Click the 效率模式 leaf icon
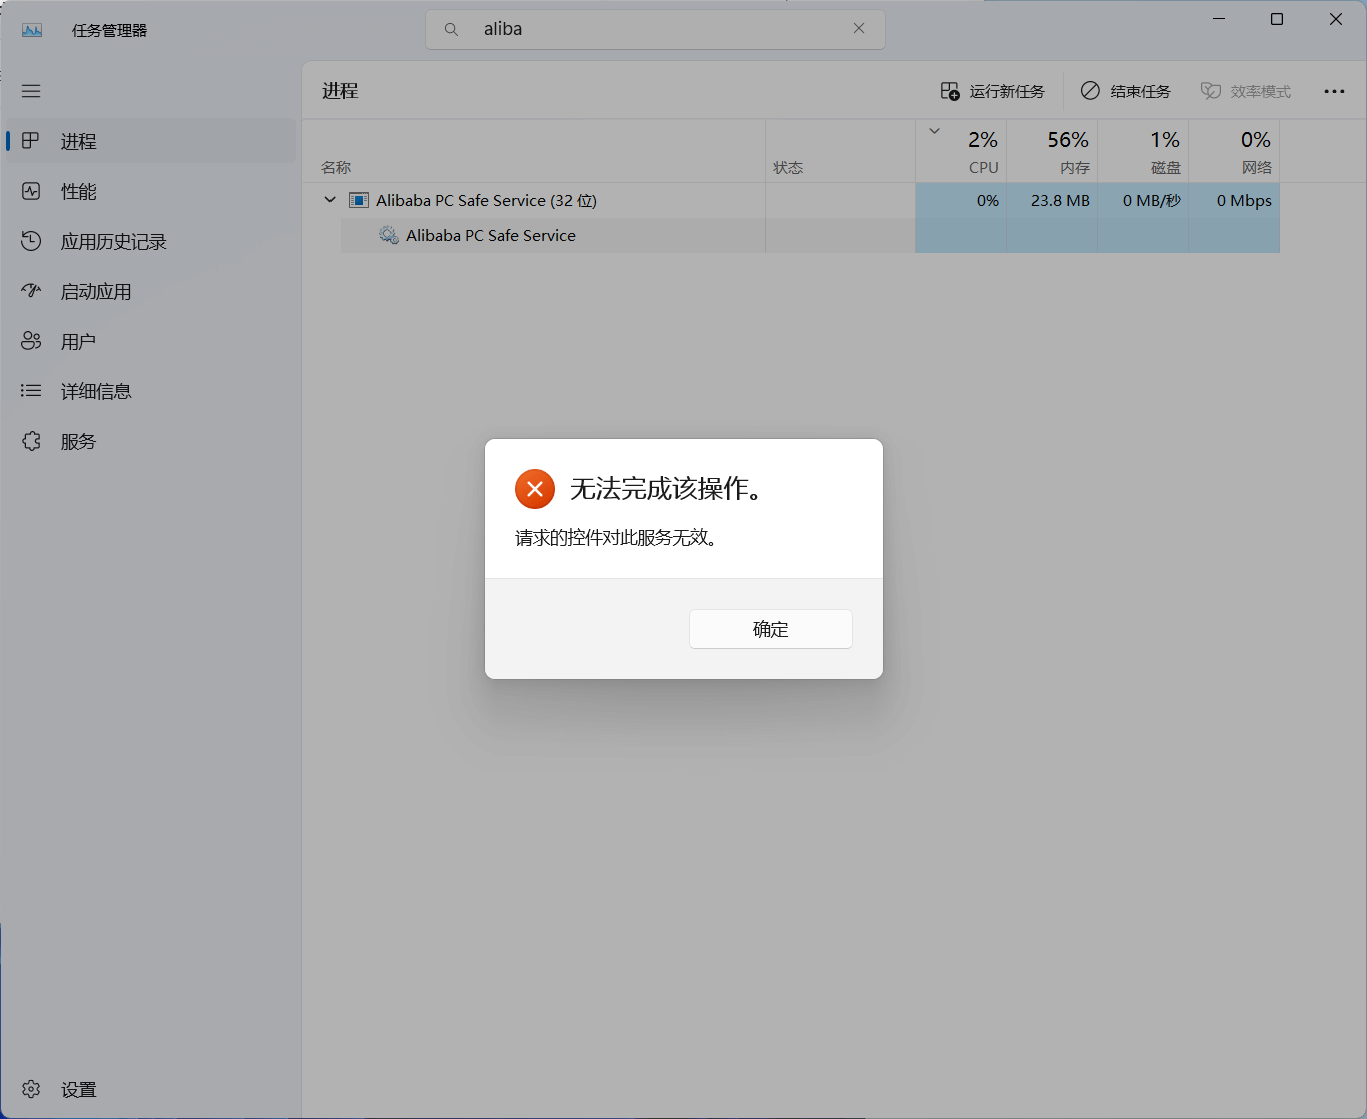Image resolution: width=1367 pixels, height=1119 pixels. pos(1211,91)
